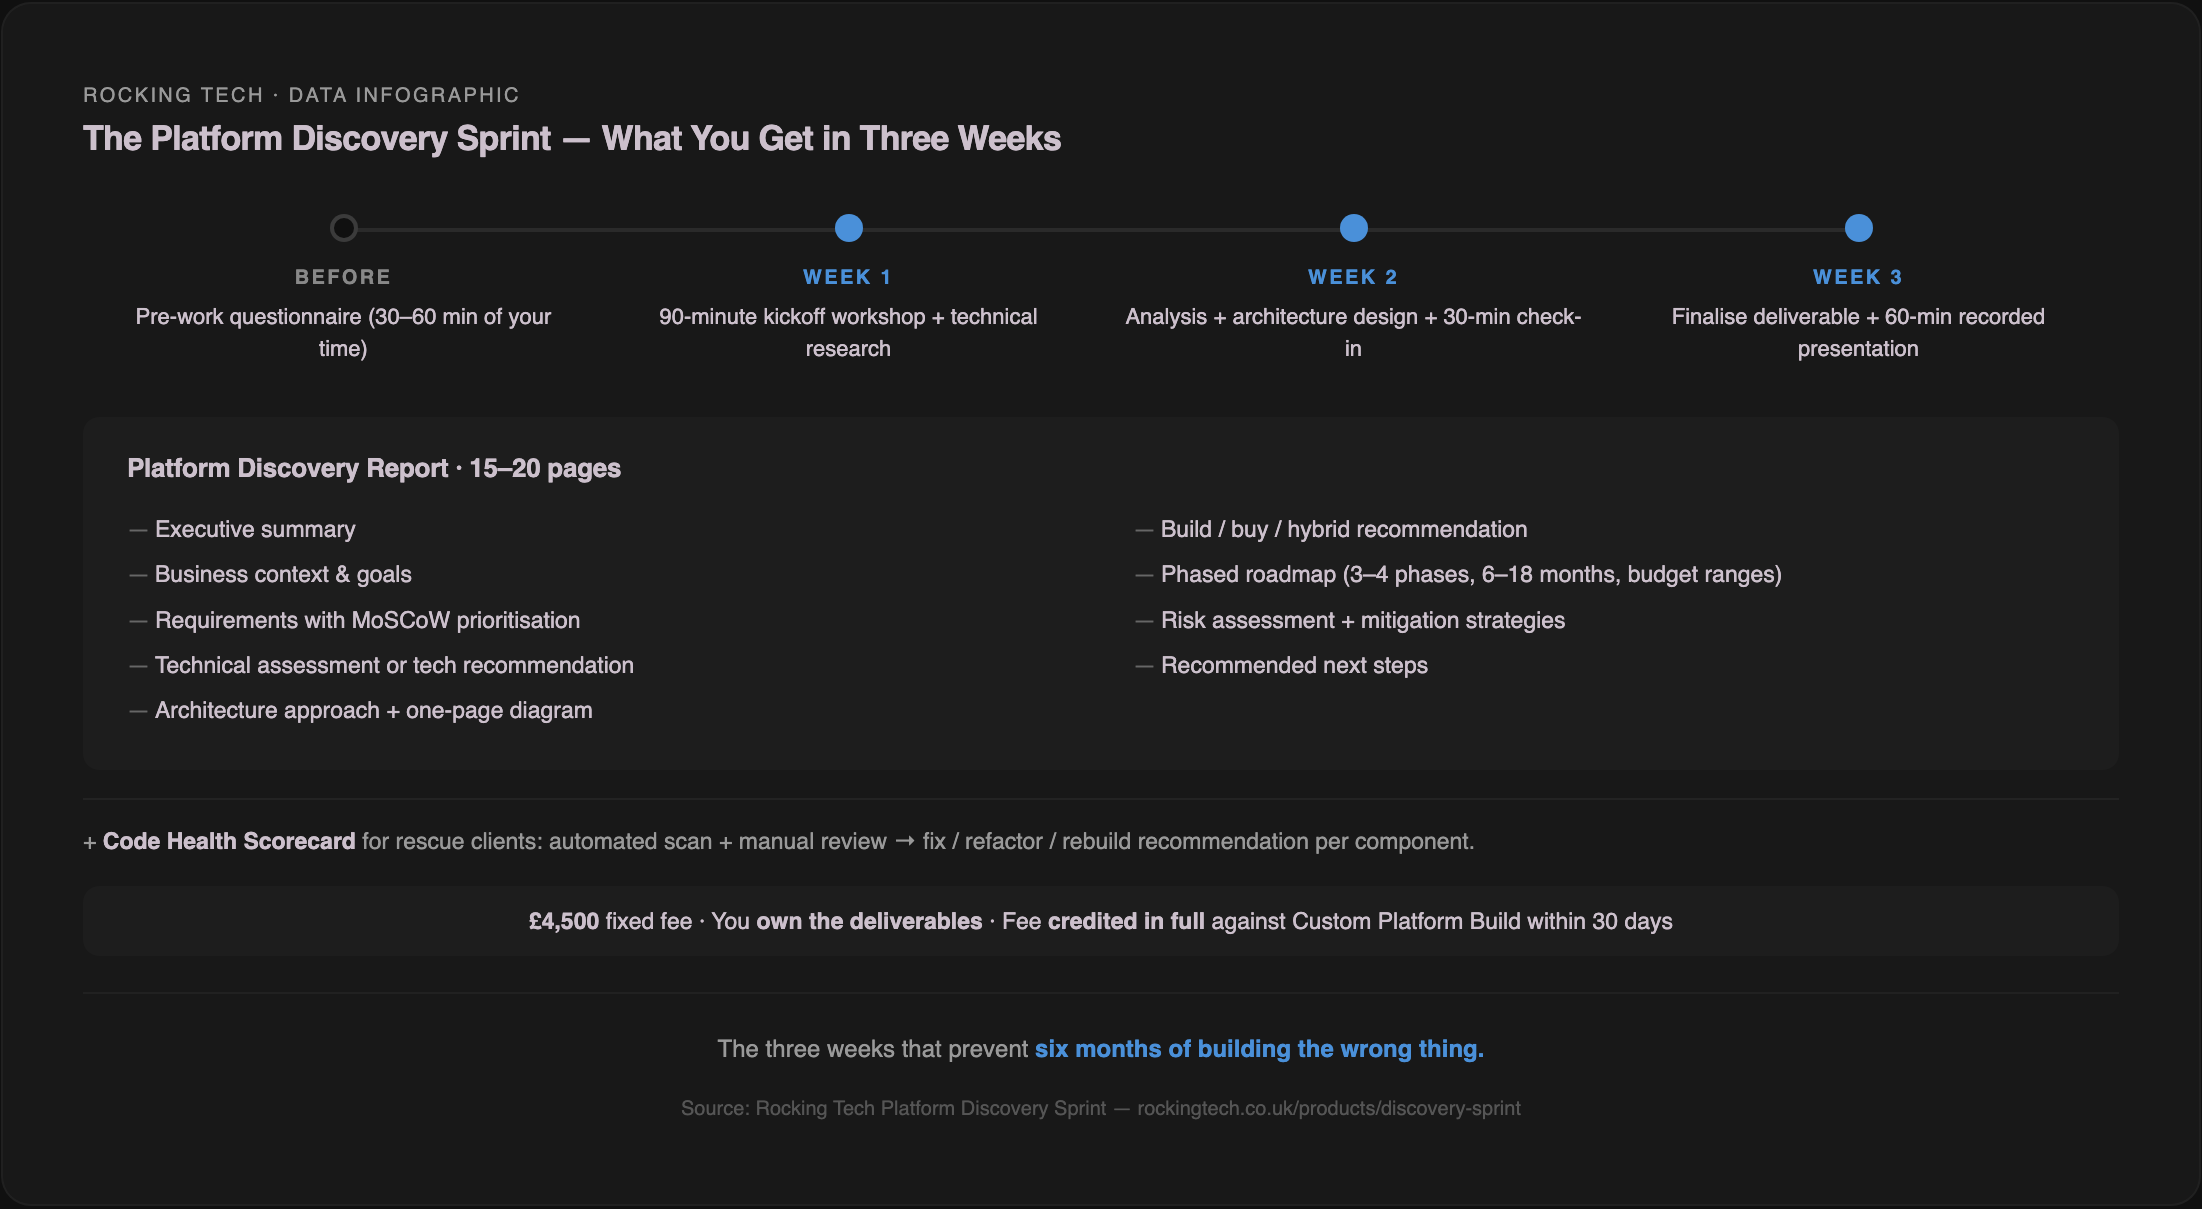Viewport: 2202px width, 1209px height.
Task: Select the Week 2 blue timeline dot
Action: [1353, 228]
